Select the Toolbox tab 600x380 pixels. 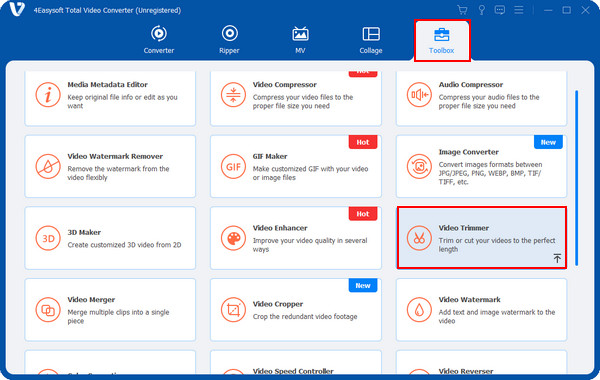click(442, 40)
